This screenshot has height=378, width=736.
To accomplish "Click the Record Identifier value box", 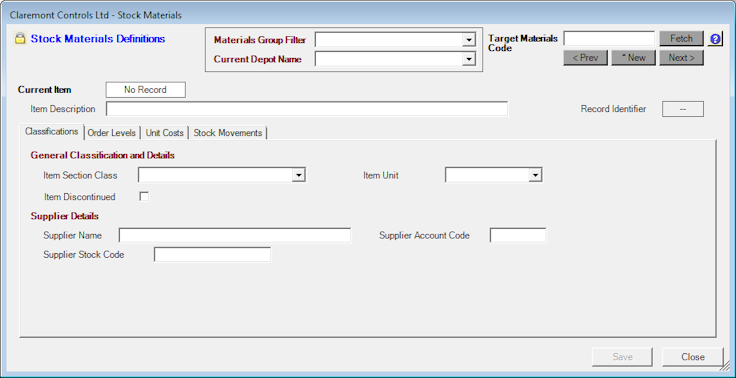I will click(x=683, y=109).
